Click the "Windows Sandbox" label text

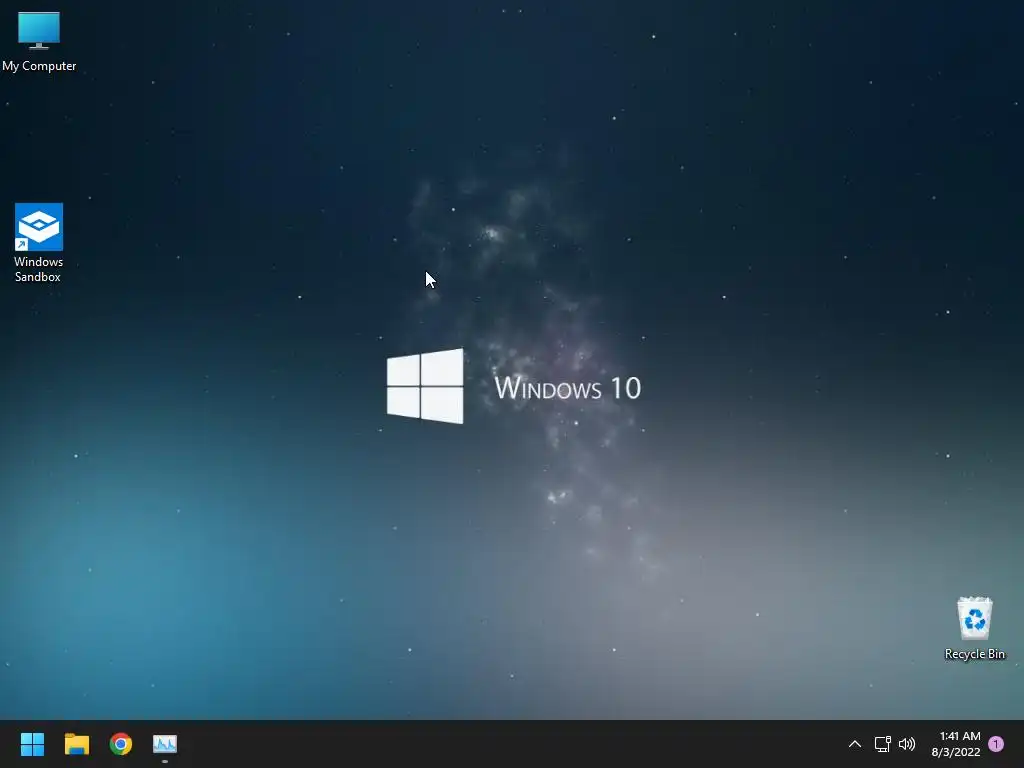pos(39,269)
